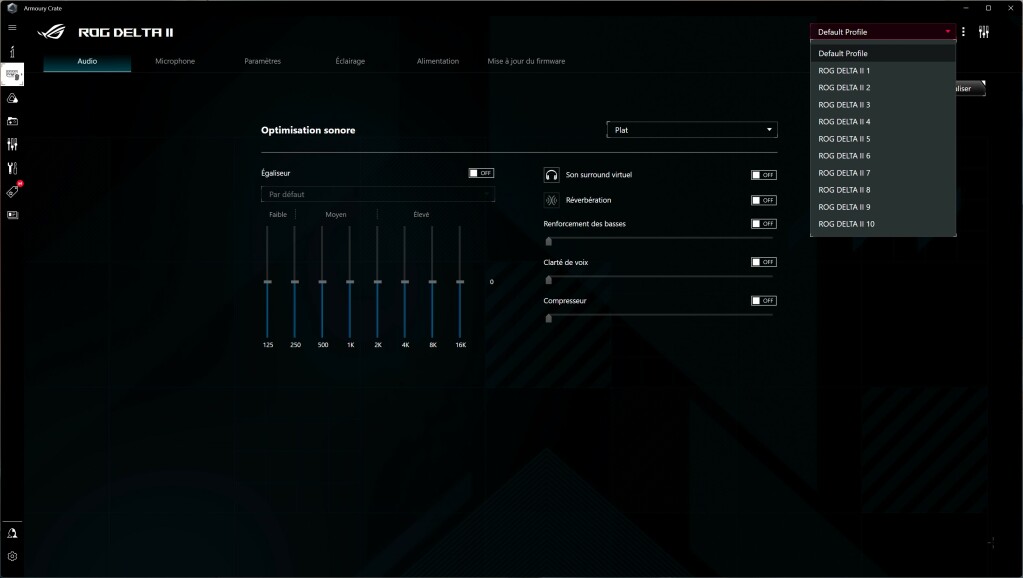Click the 125 Hz equalizer slider
The height and width of the screenshot is (578, 1023).
(267, 282)
